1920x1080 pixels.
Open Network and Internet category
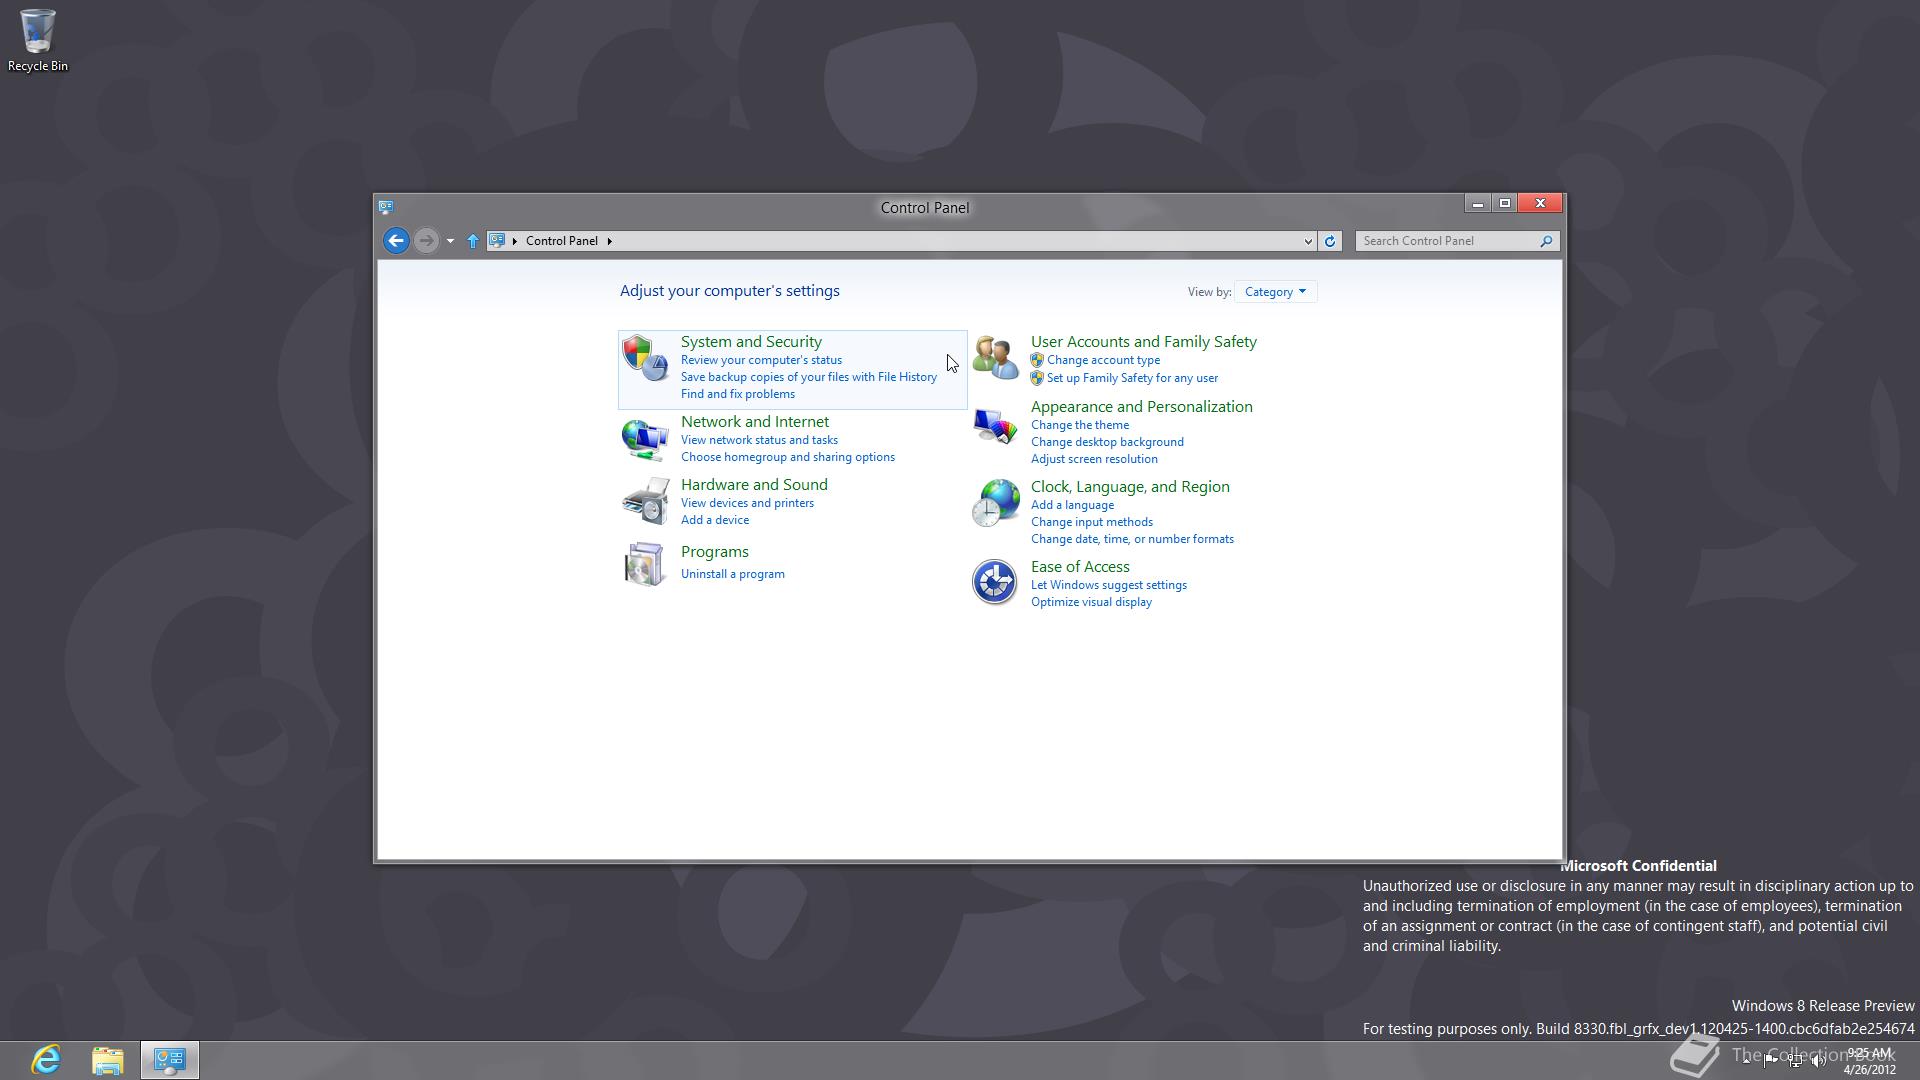pos(755,422)
